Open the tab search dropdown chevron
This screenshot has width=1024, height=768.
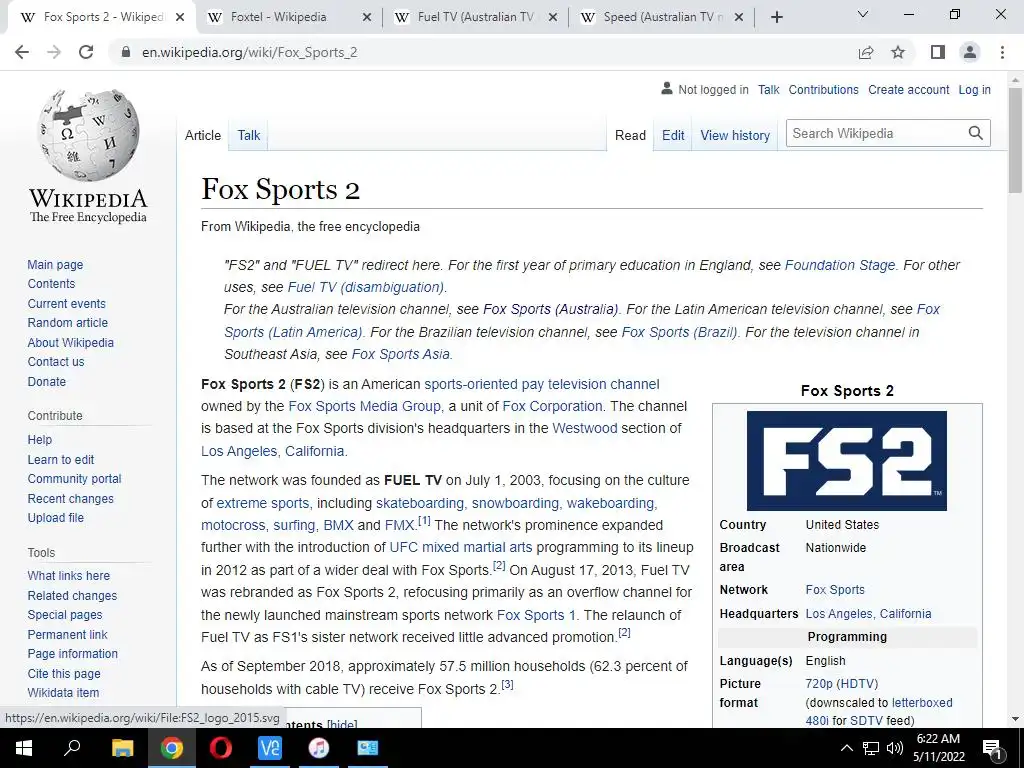[863, 14]
